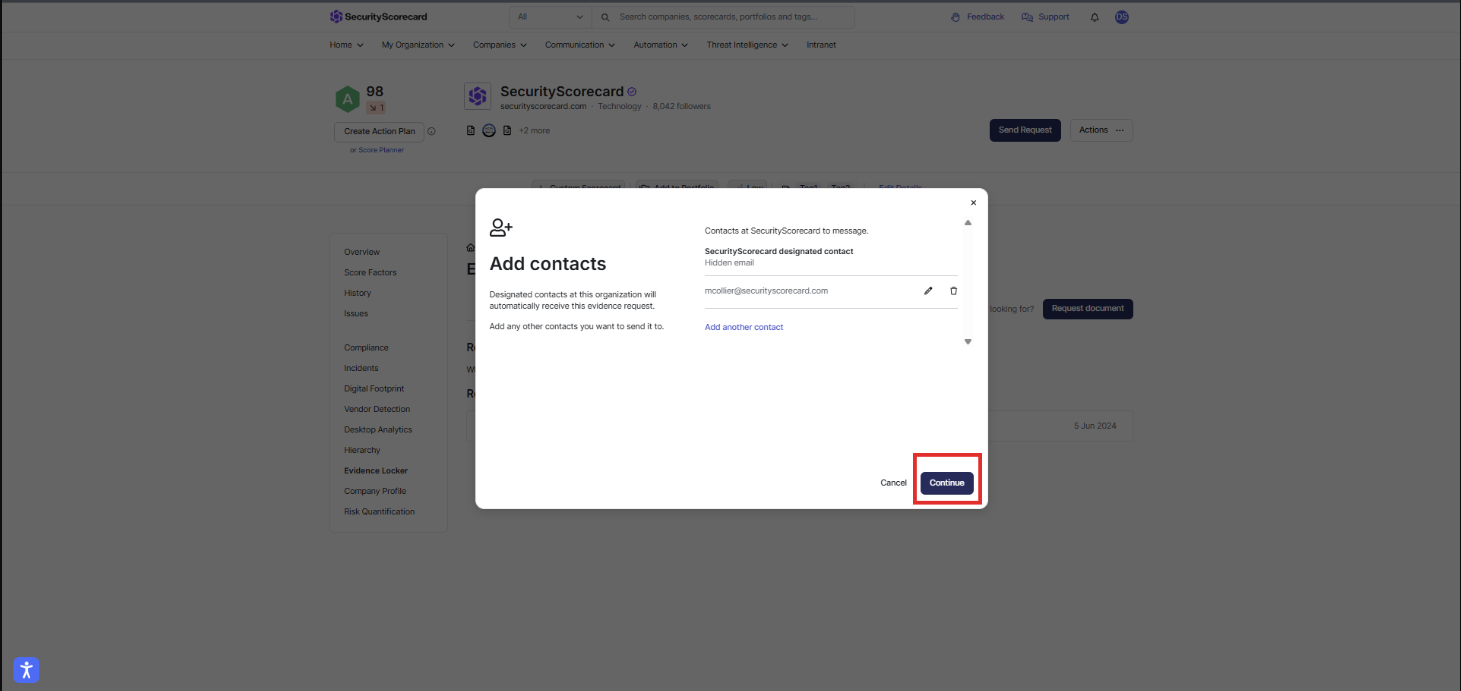Expand the Automation menu
1461x691 pixels.
[x=661, y=45]
